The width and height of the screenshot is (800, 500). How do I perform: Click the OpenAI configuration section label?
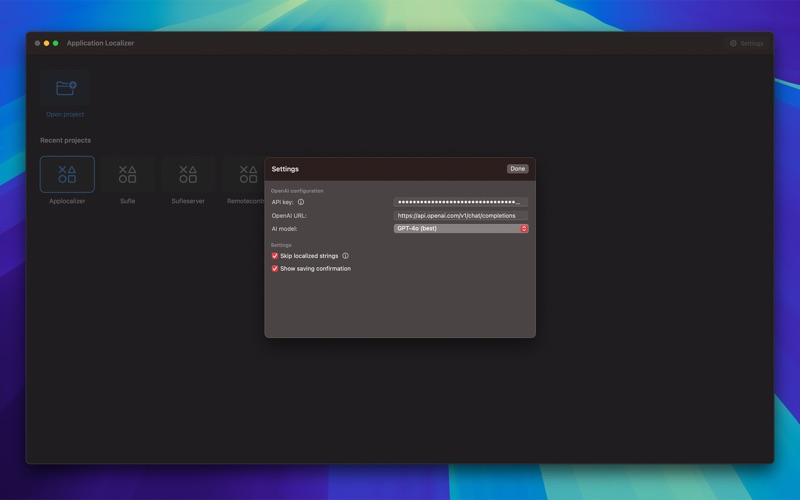tap(297, 191)
